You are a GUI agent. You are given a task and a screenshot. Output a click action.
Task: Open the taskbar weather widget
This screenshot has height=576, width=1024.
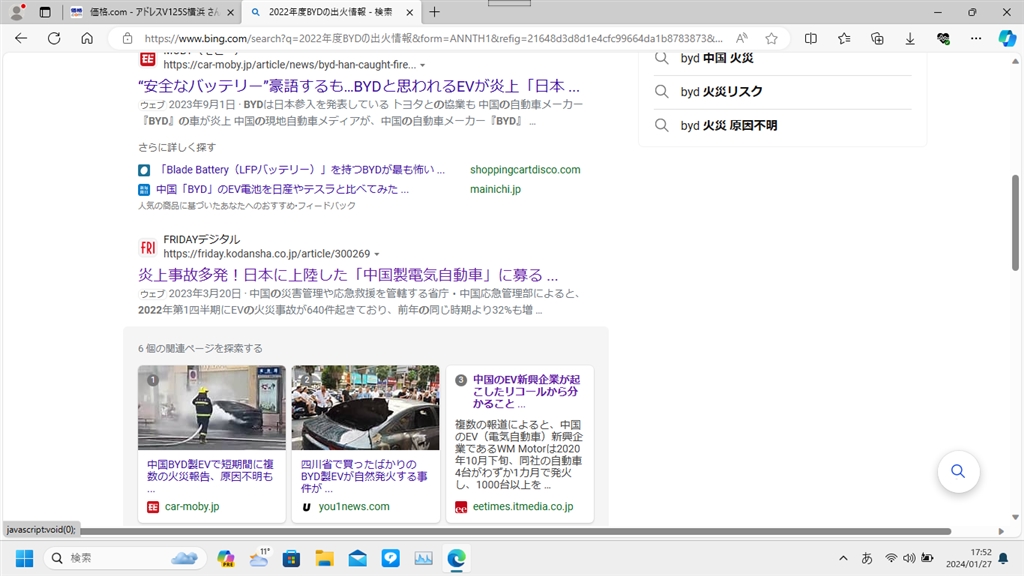pos(259,558)
